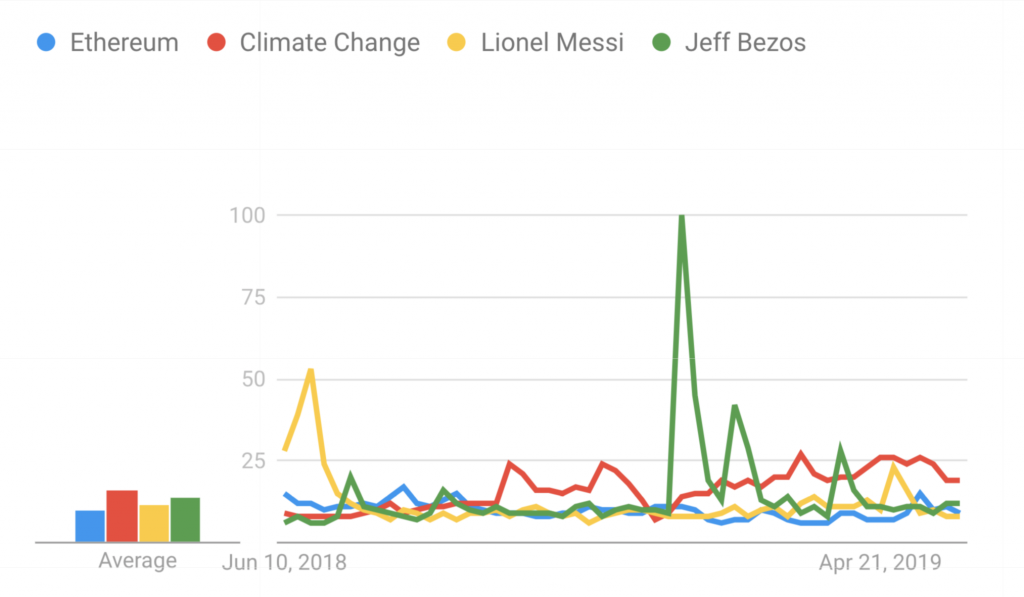Select the red average bar
The width and height of the screenshot is (1024, 597).
121,516
